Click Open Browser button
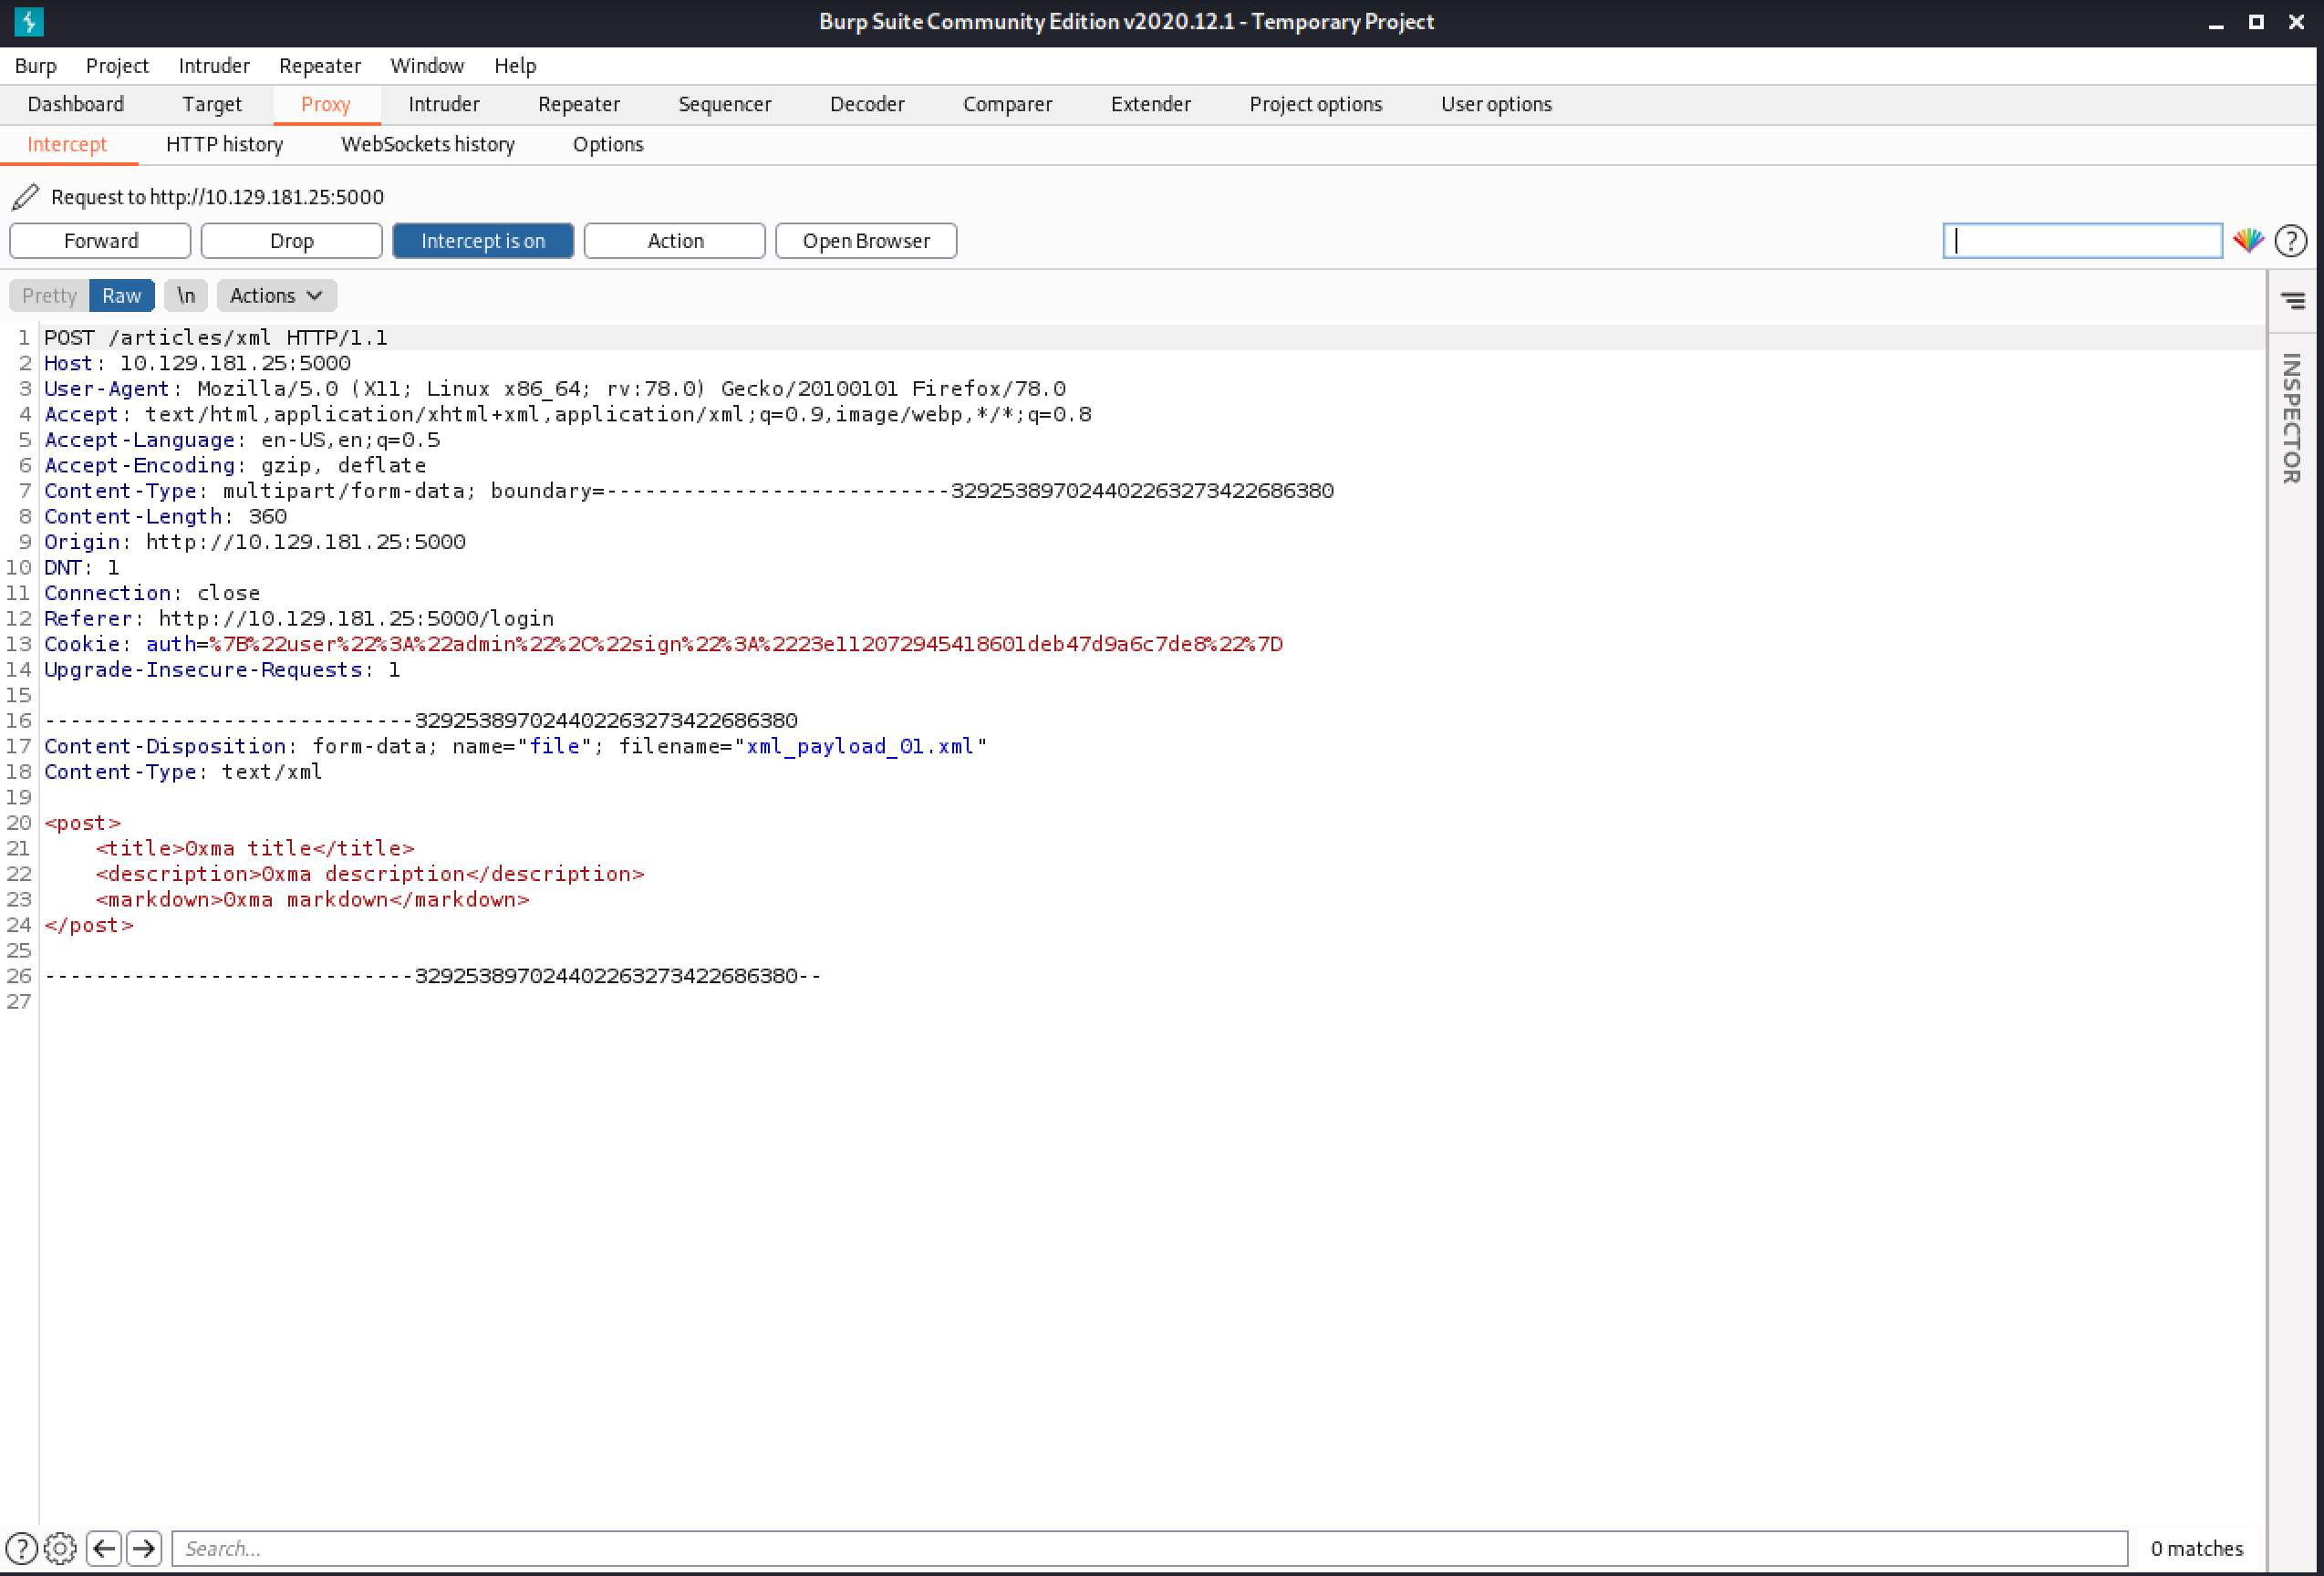This screenshot has height=1576, width=2324. coord(866,241)
